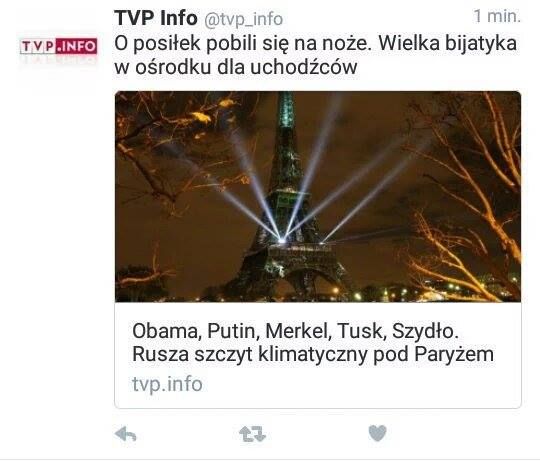Retweet the TVP Info post
Viewport: 540px width, 462px height.
252,434
